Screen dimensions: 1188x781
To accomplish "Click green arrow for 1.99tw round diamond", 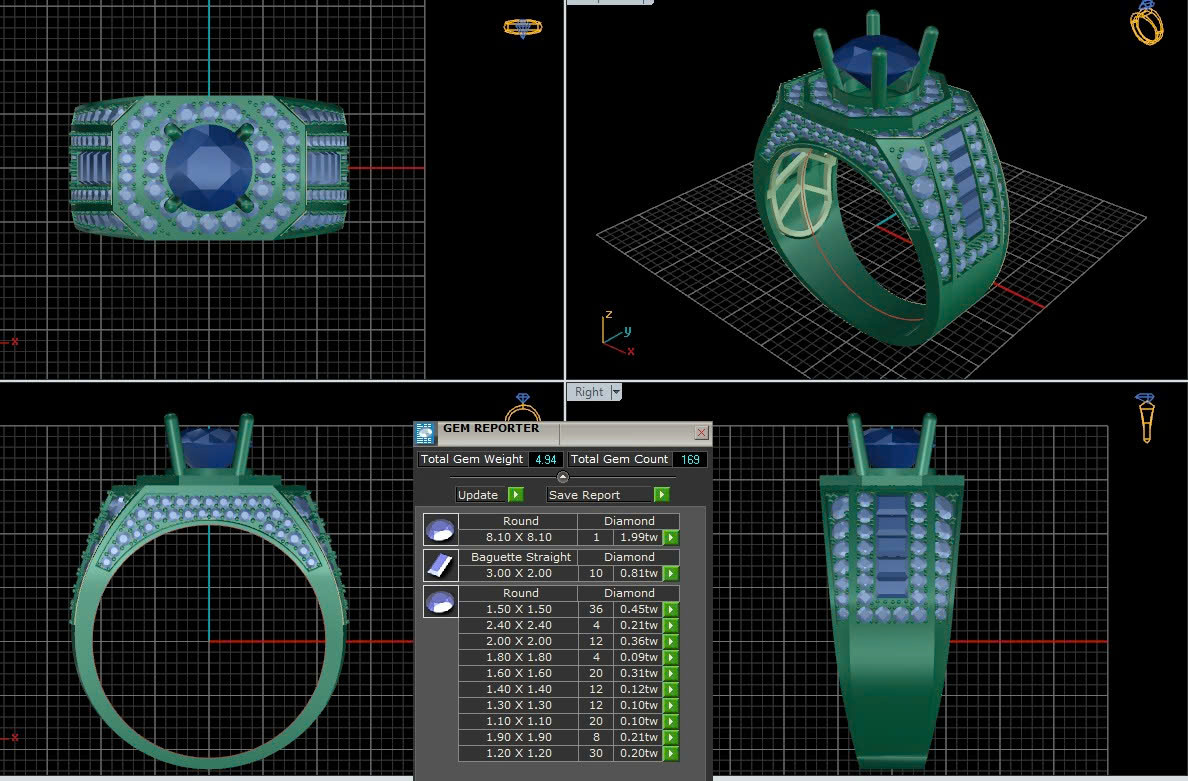I will (x=671, y=537).
